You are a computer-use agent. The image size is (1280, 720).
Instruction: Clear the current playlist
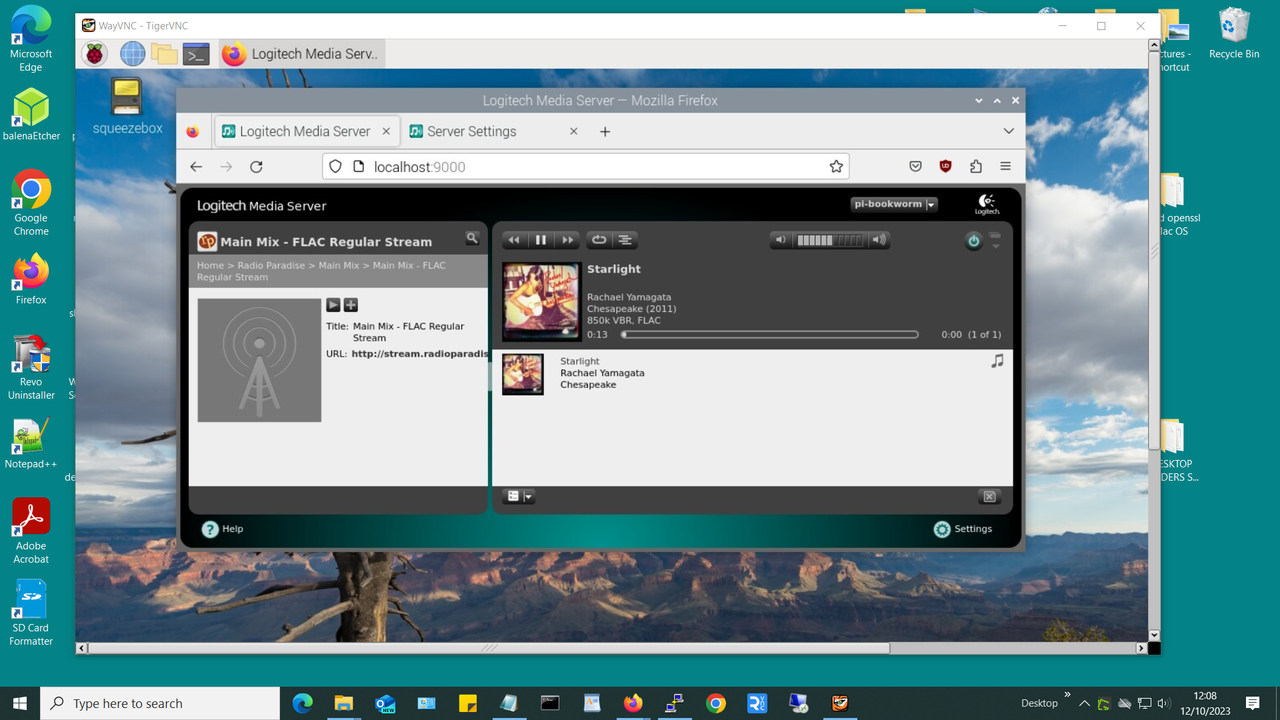tap(989, 497)
